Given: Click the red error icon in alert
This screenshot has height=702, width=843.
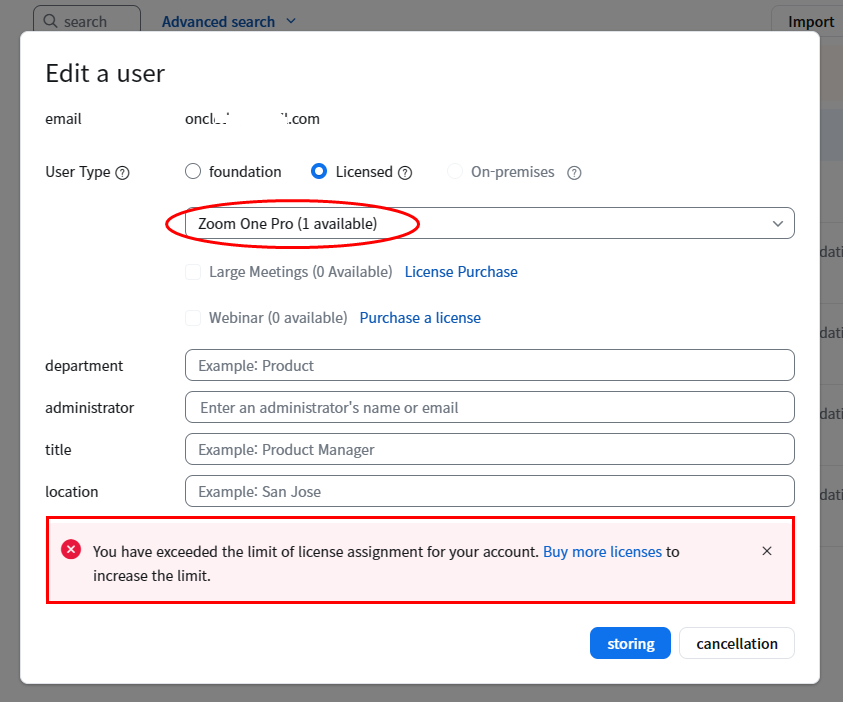Looking at the screenshot, I should coord(71,550).
